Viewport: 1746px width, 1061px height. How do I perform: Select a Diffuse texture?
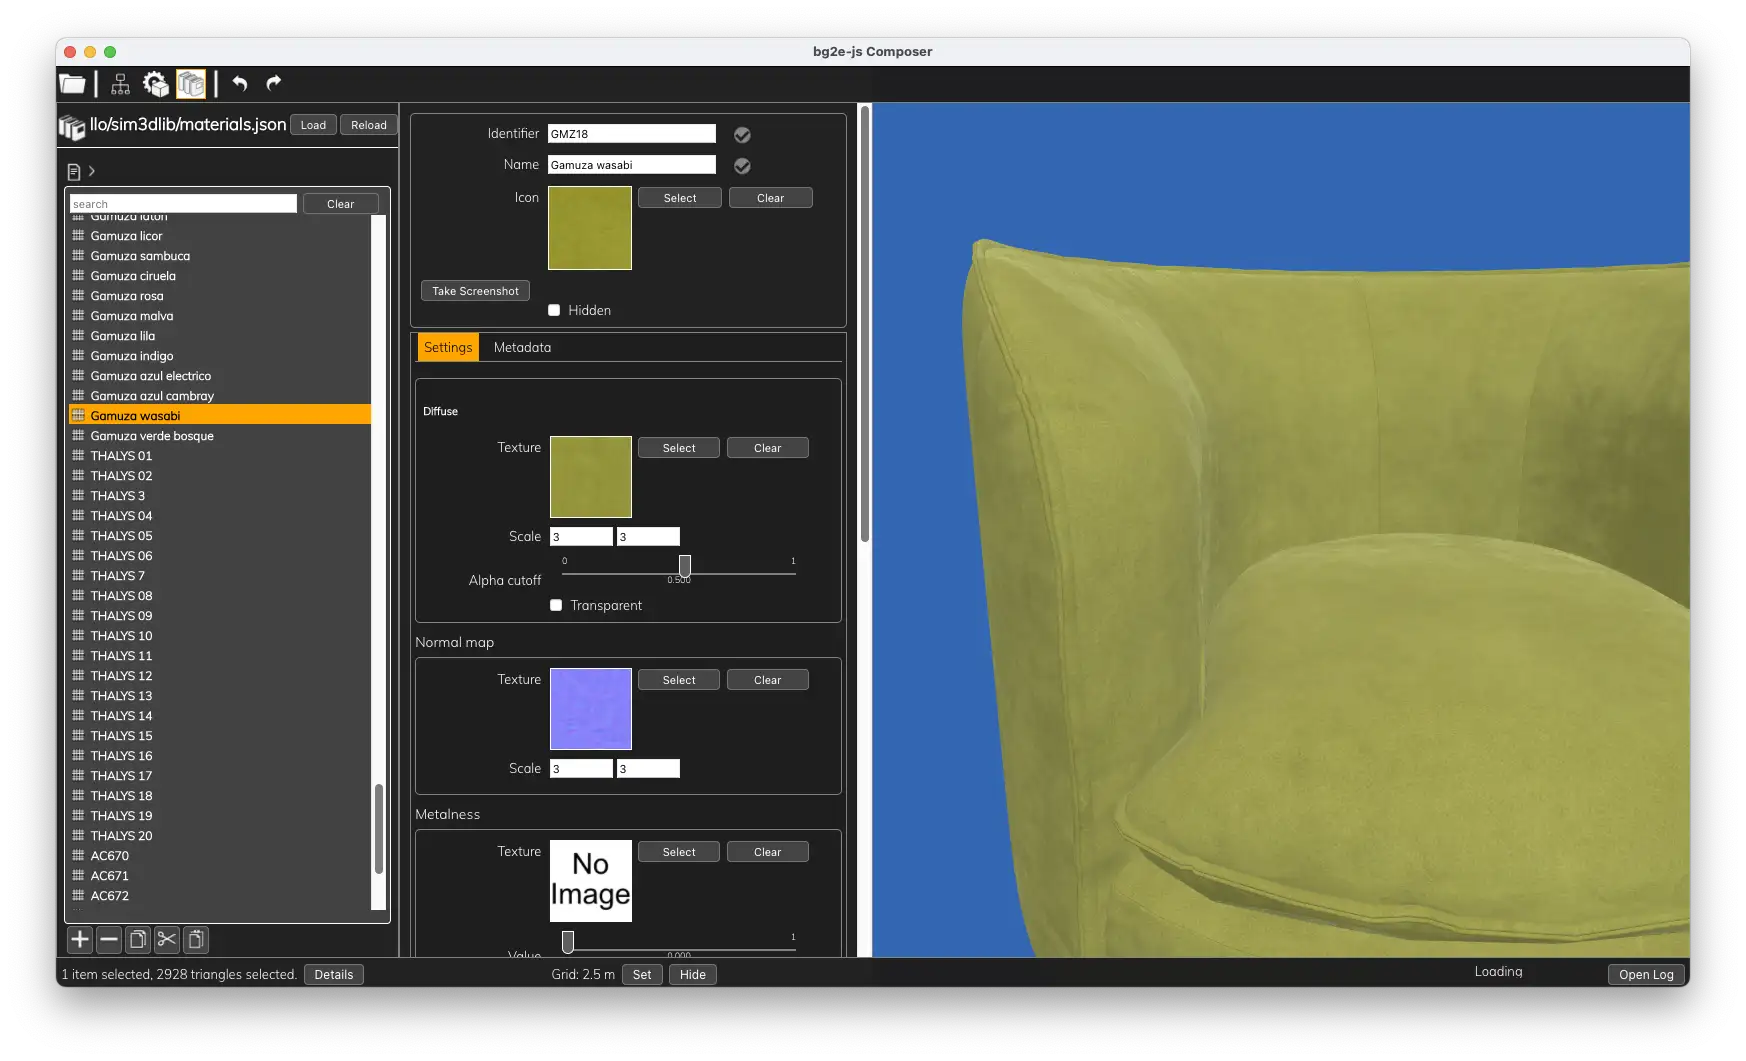pos(679,448)
